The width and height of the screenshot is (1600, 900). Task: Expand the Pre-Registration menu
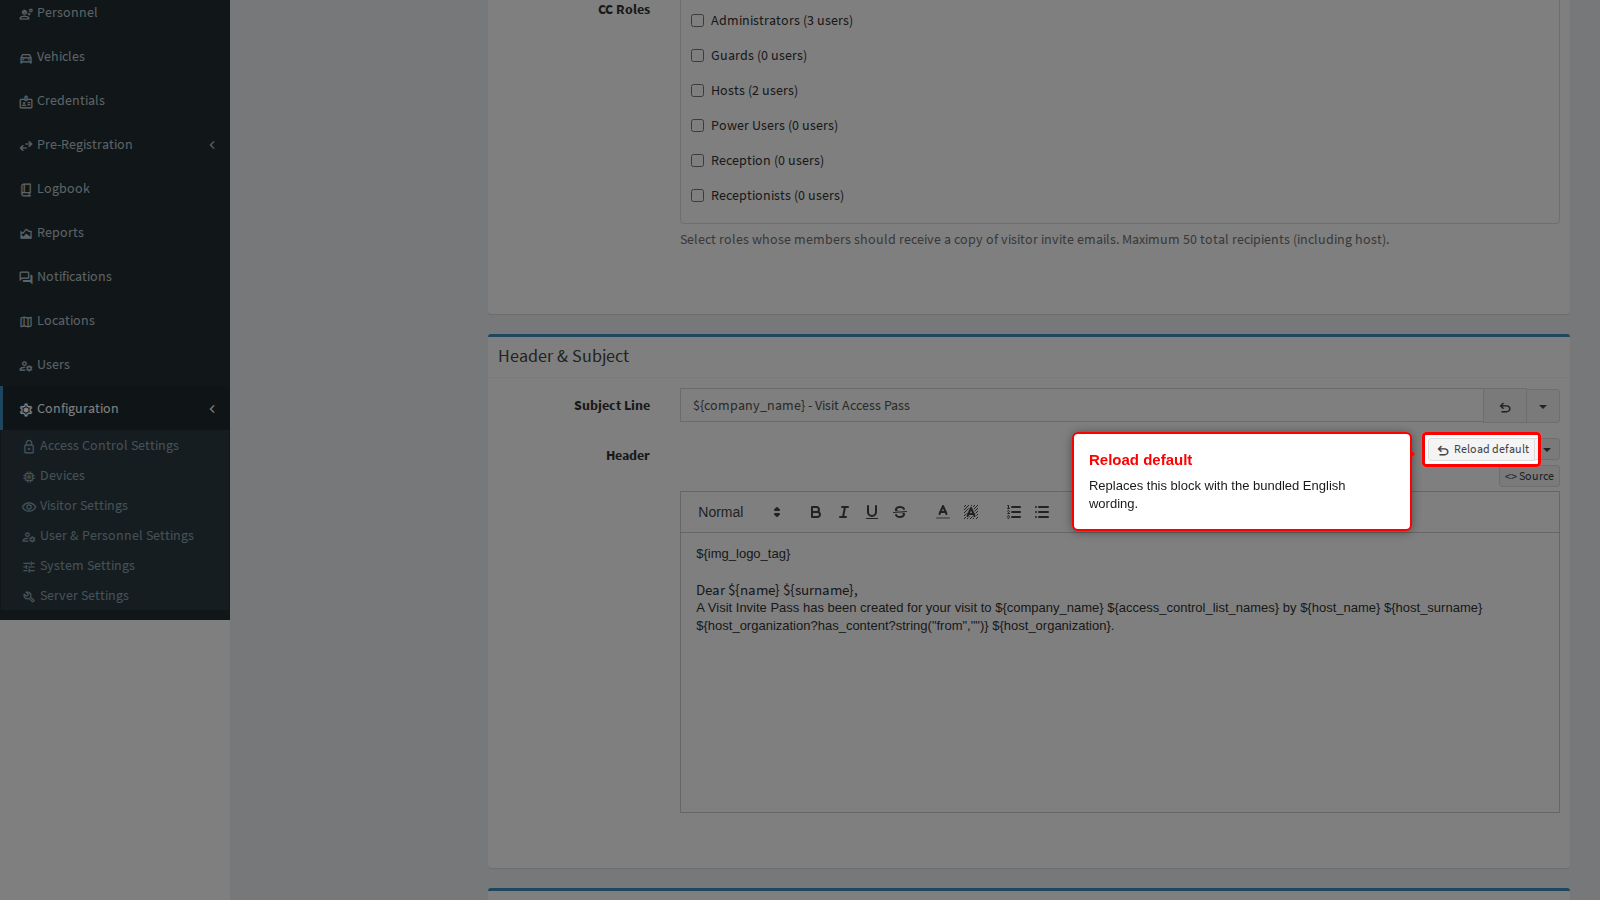pos(115,145)
